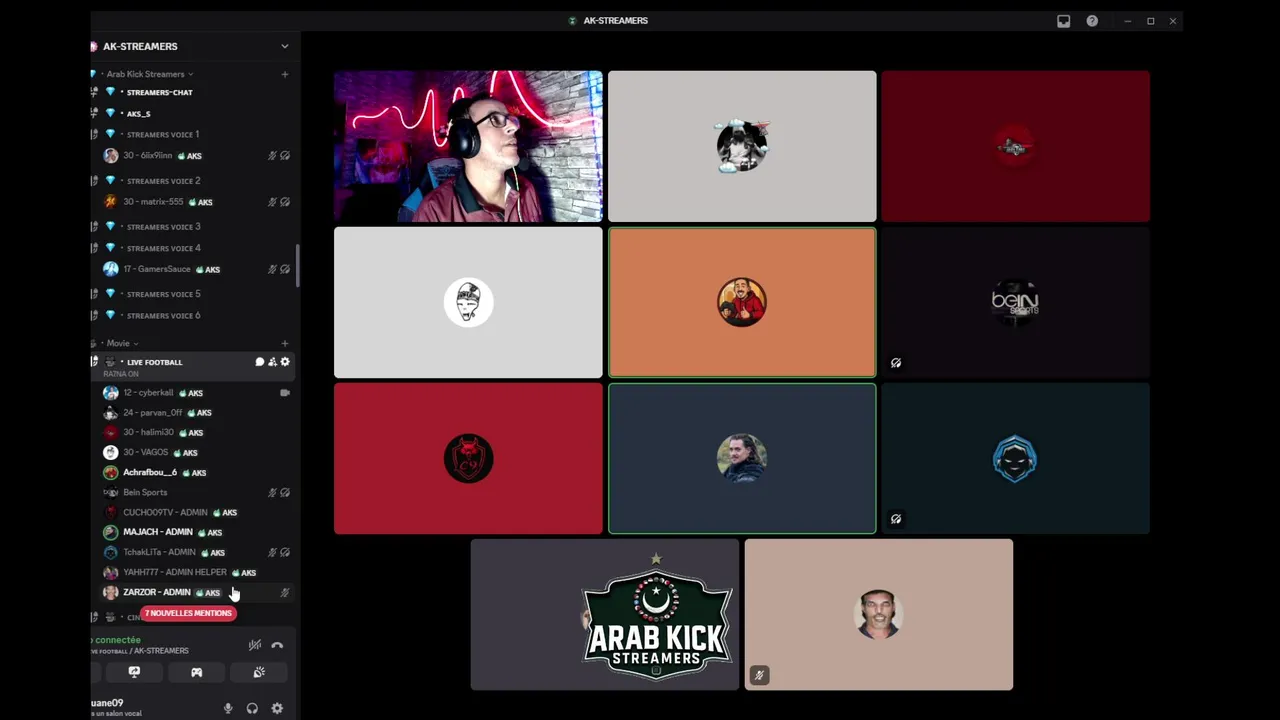Click deafened icon beside 6iix9iinn
This screenshot has width=1280, height=720.
(285, 156)
